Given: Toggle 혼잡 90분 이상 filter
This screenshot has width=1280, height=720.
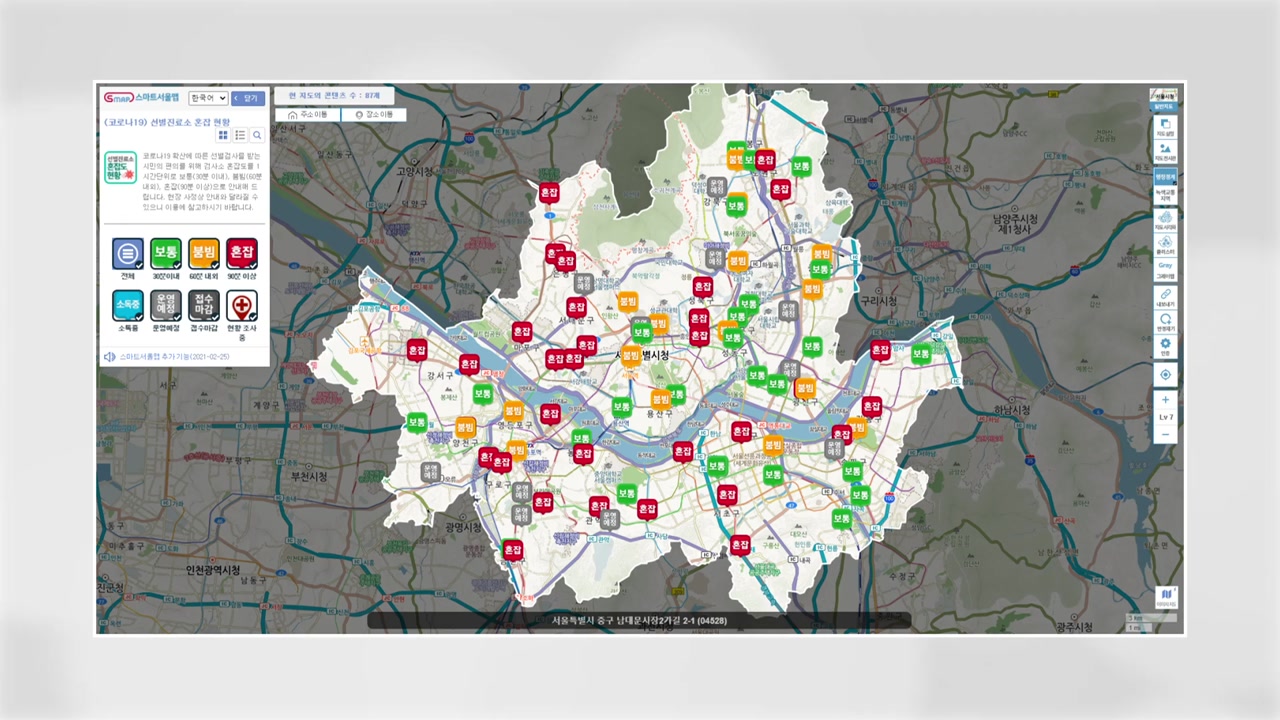Looking at the screenshot, I should [x=241, y=254].
